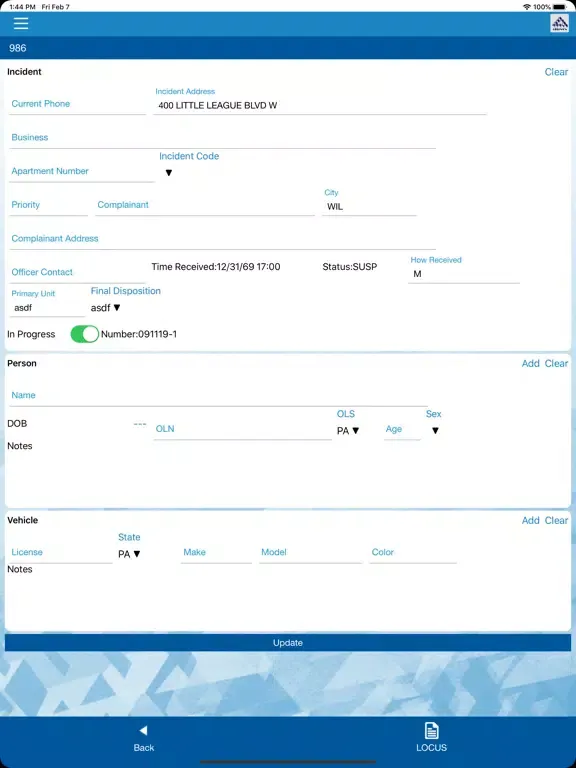Image resolution: width=576 pixels, height=768 pixels.
Task: Add a new Vehicle entry
Action: [x=530, y=520]
